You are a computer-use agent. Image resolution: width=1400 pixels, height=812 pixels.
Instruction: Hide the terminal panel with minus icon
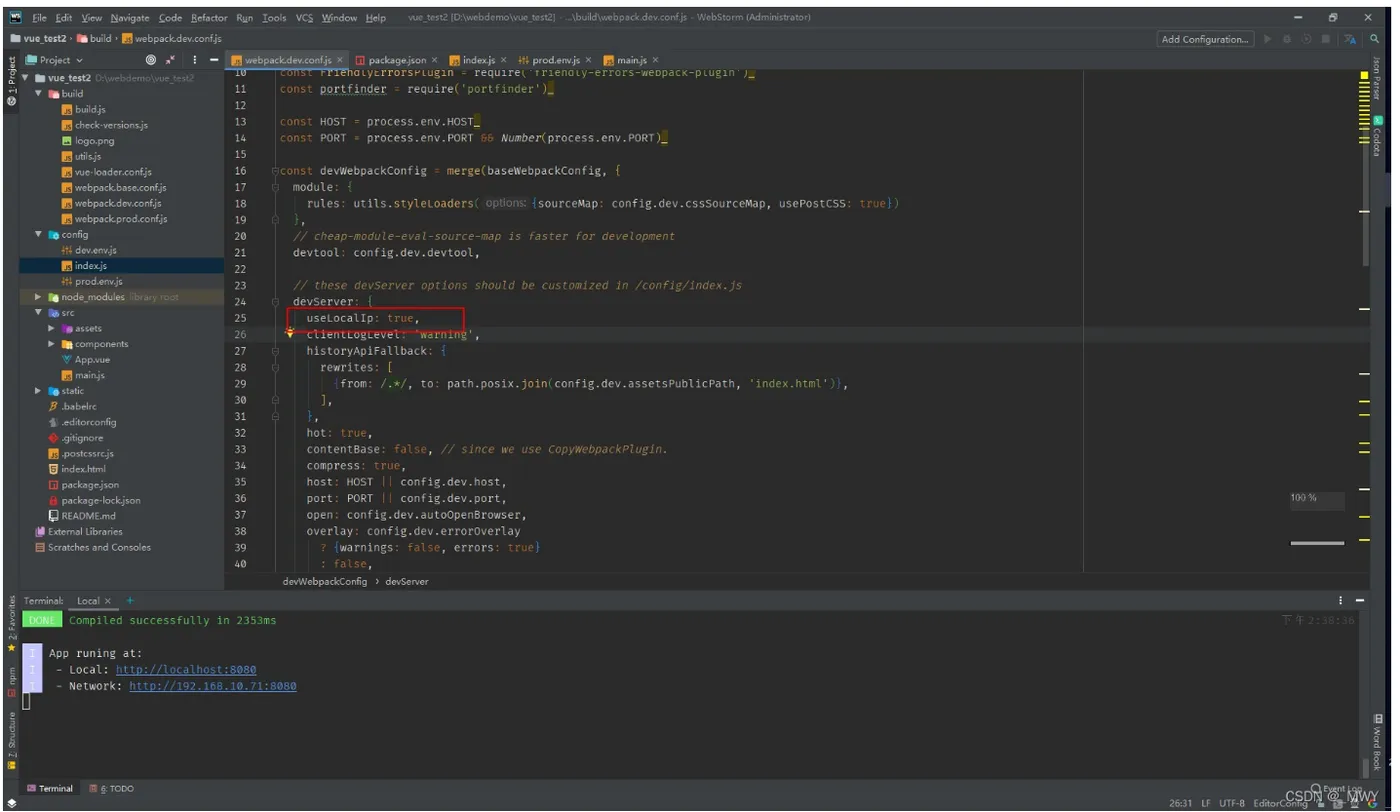[1360, 600]
